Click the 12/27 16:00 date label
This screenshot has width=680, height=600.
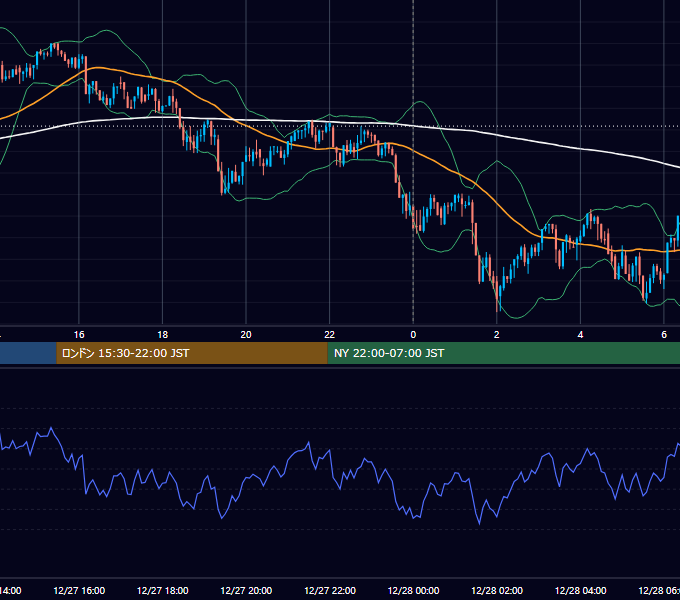(79, 591)
